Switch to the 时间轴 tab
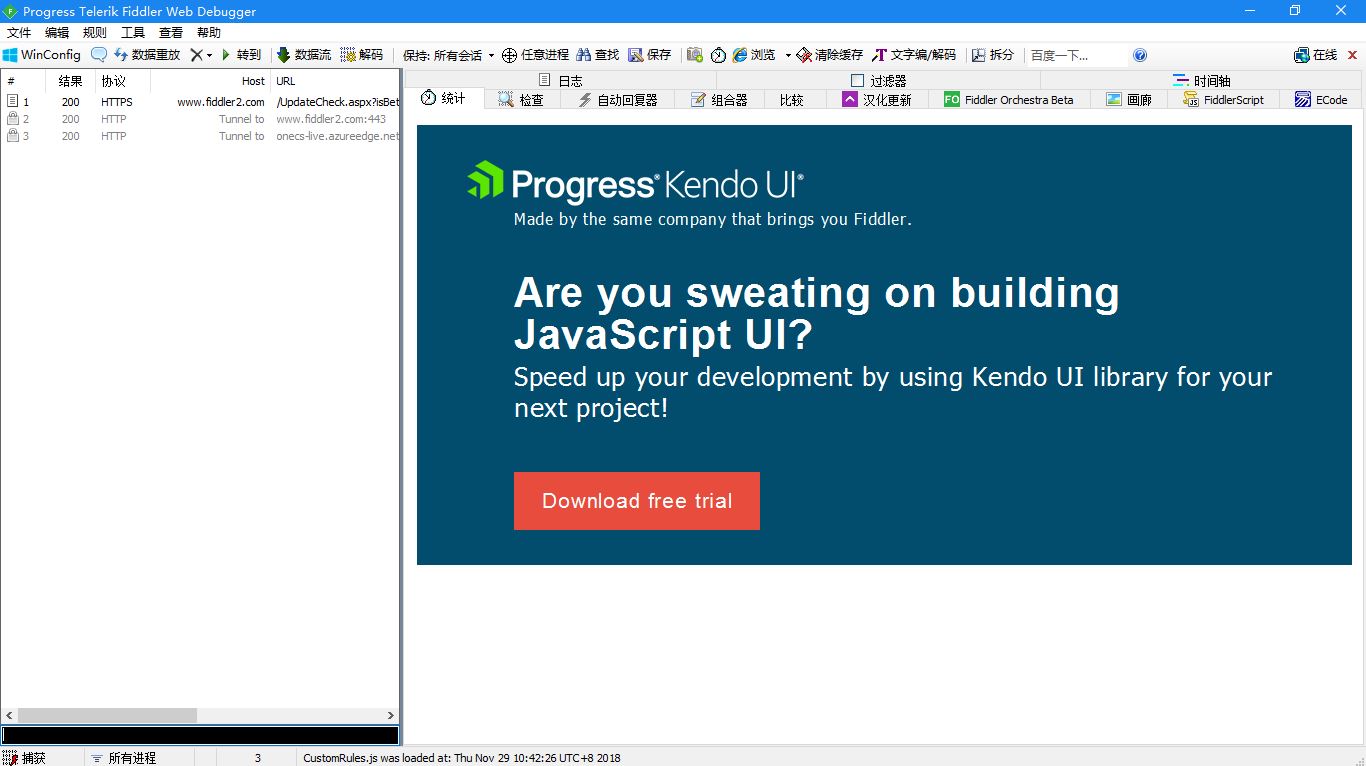Screen dimensions: 1366x766 (x=1202, y=80)
